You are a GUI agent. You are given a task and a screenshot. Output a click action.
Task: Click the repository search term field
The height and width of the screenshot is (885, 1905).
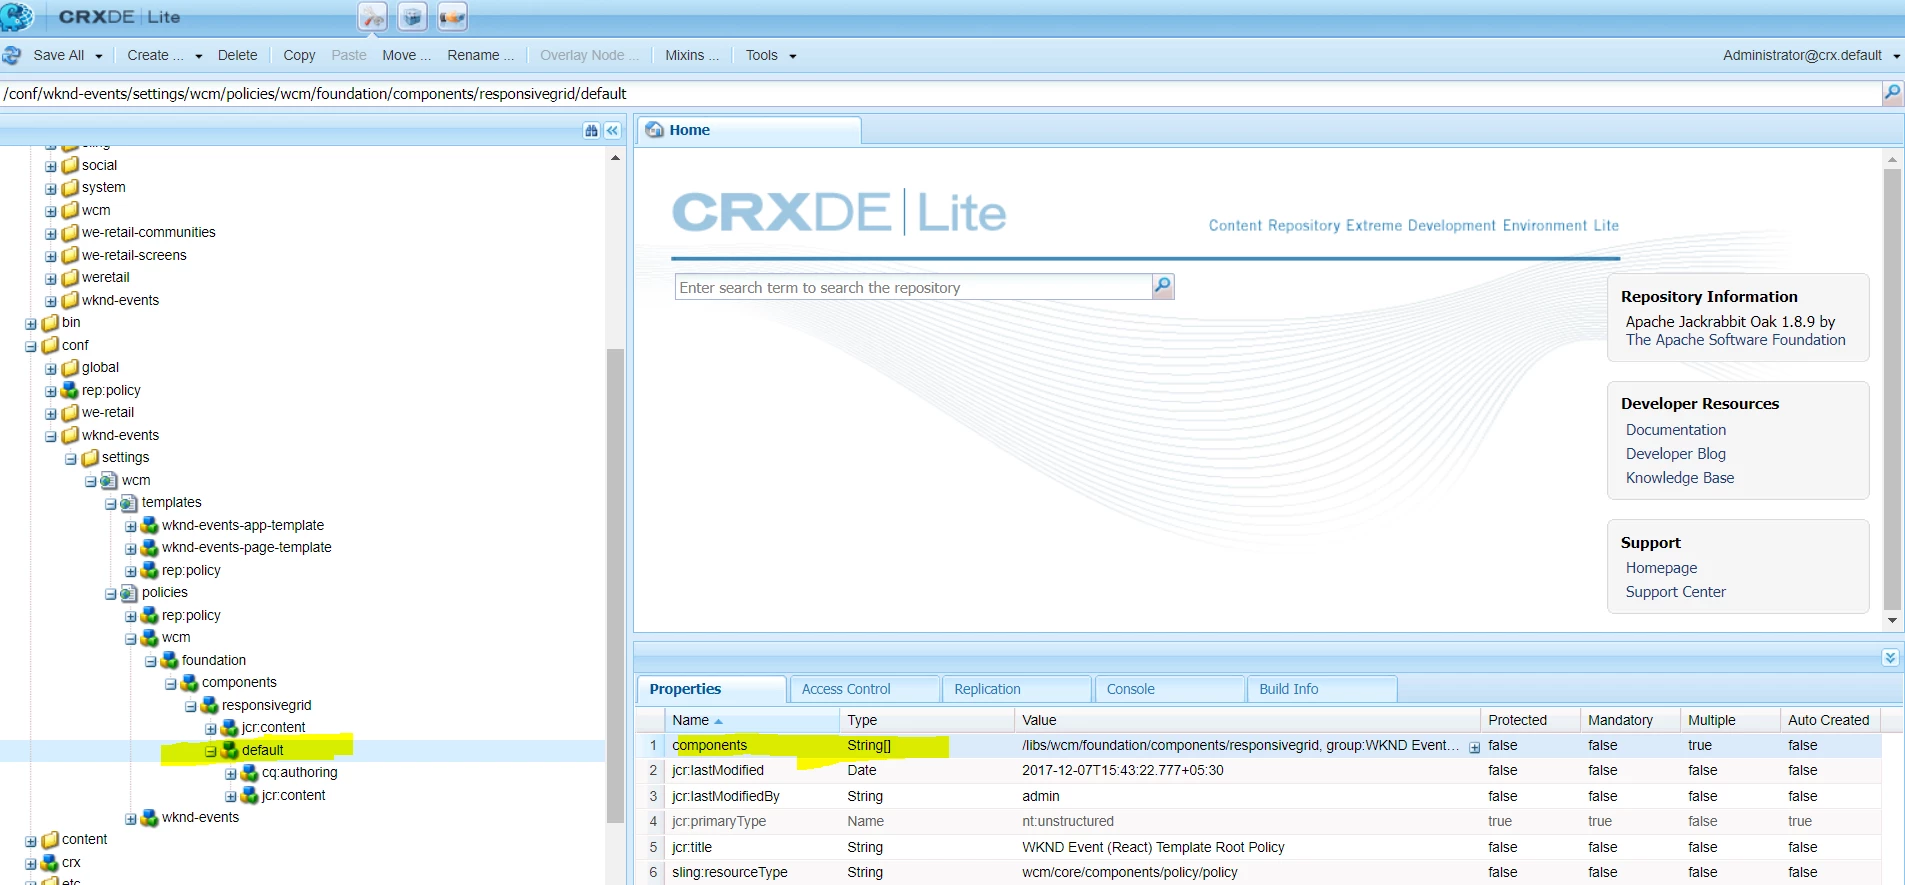tap(913, 287)
